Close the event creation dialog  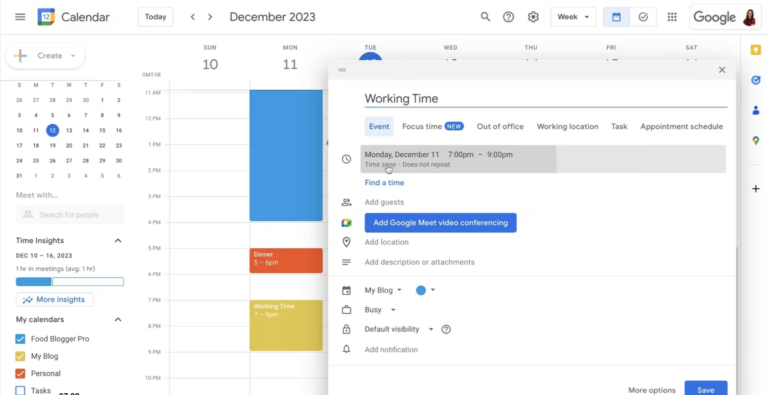pyautogui.click(x=721, y=70)
